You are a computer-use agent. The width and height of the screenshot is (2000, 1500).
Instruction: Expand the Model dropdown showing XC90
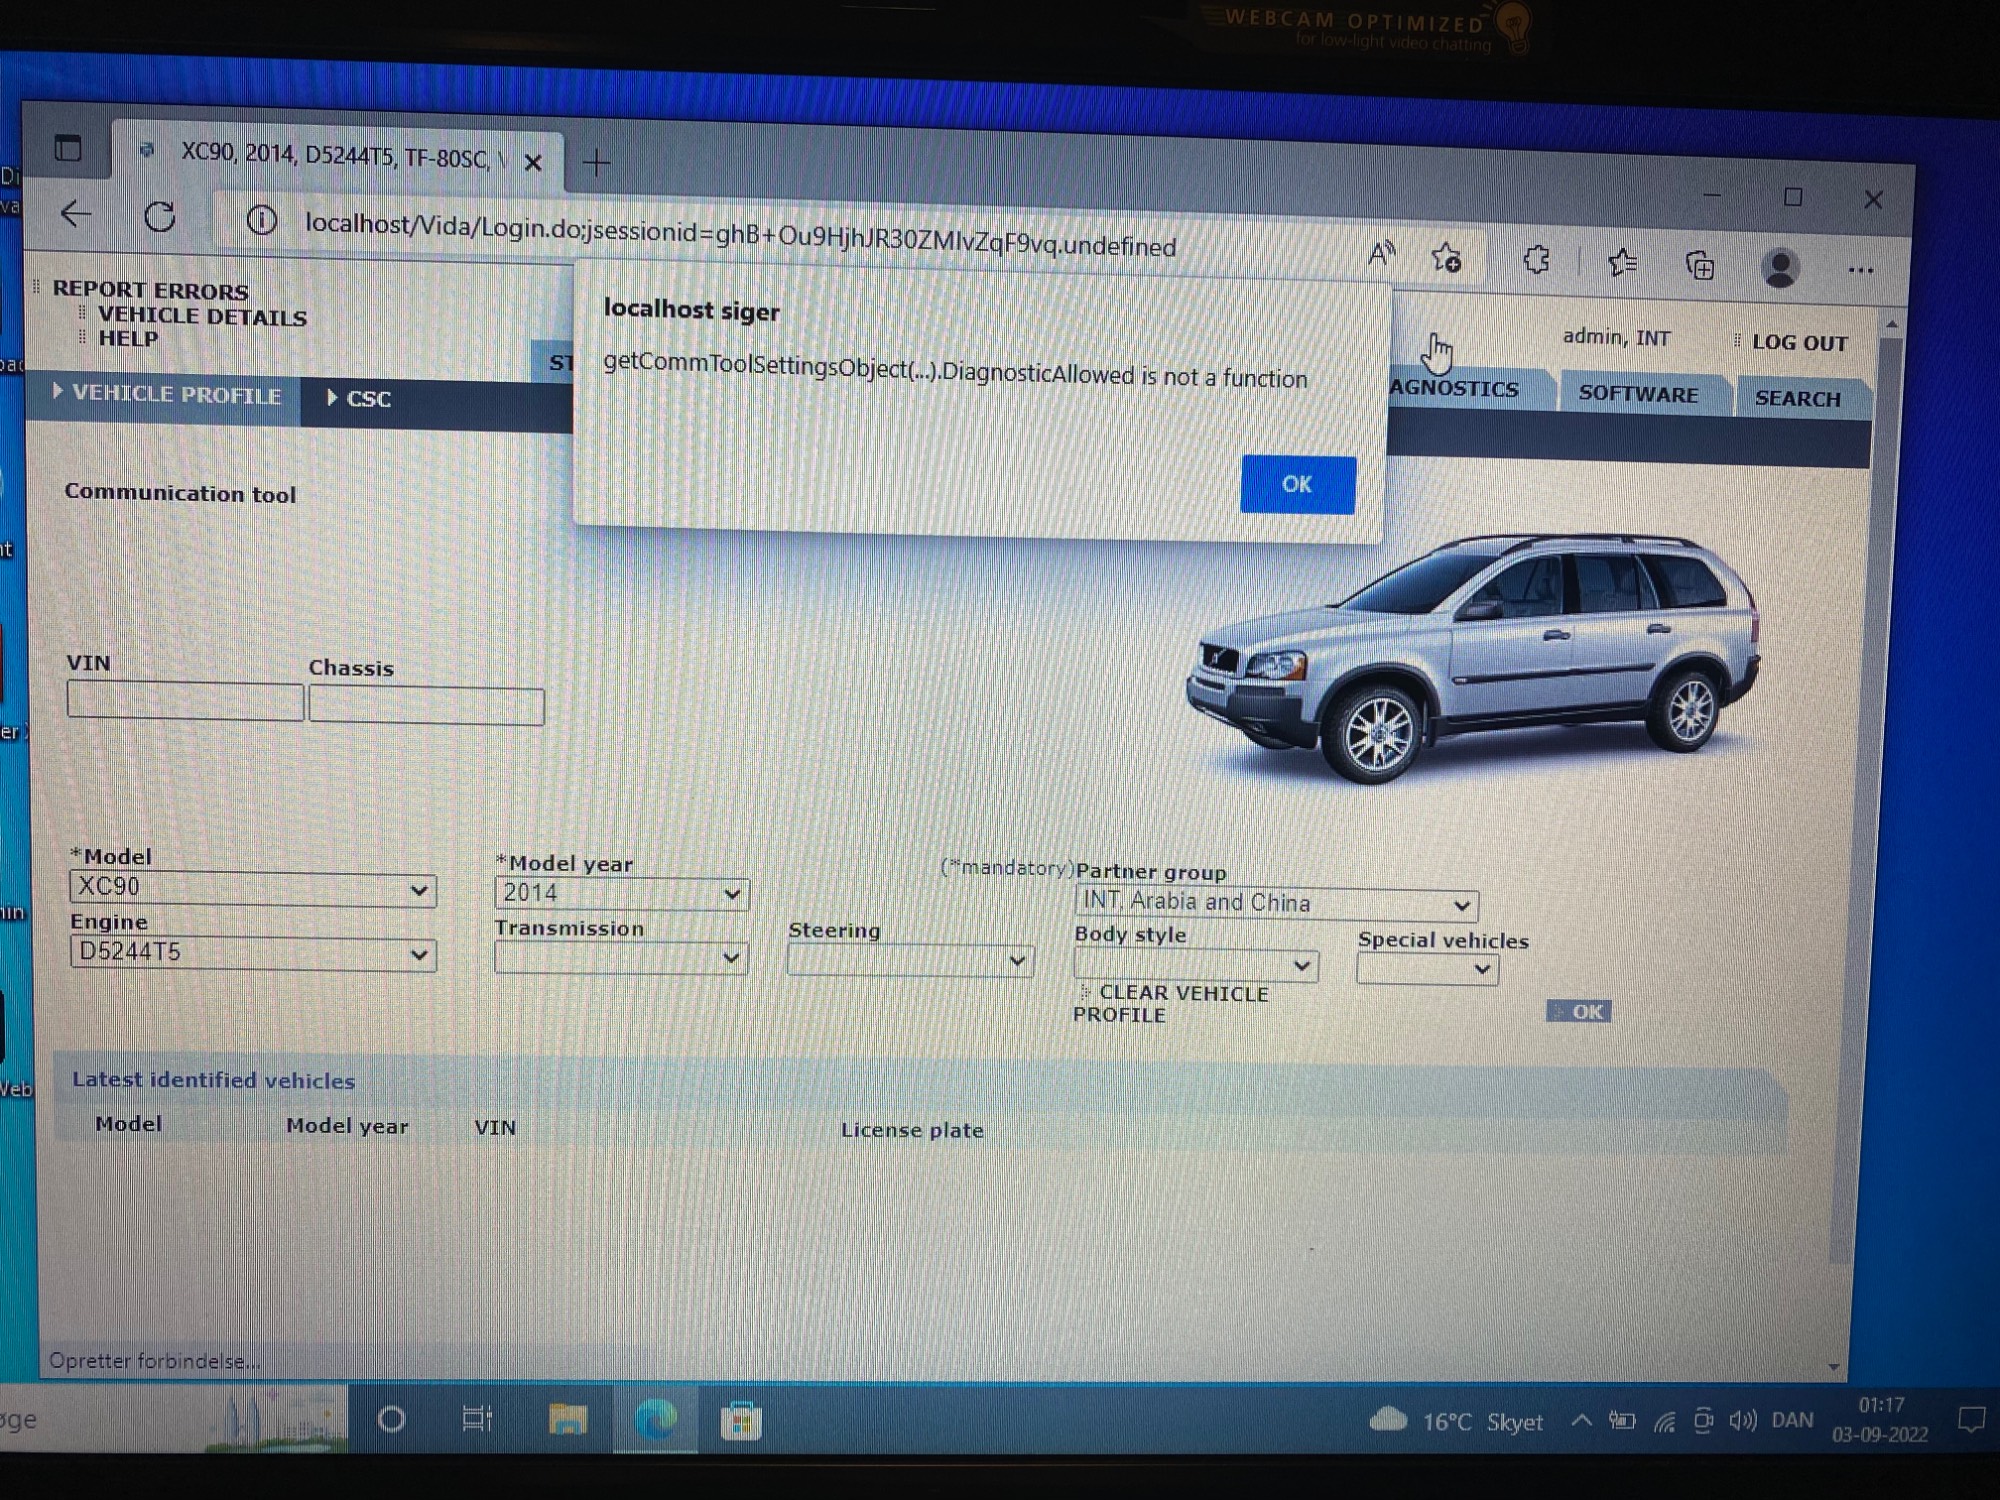click(252, 889)
